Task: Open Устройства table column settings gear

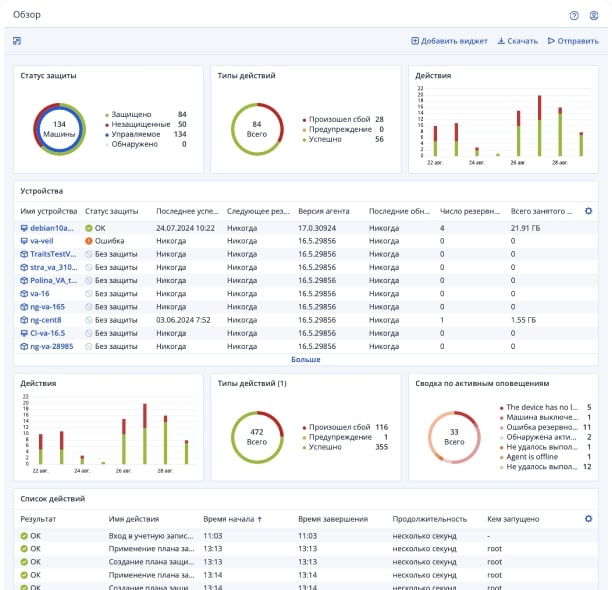Action: (588, 211)
